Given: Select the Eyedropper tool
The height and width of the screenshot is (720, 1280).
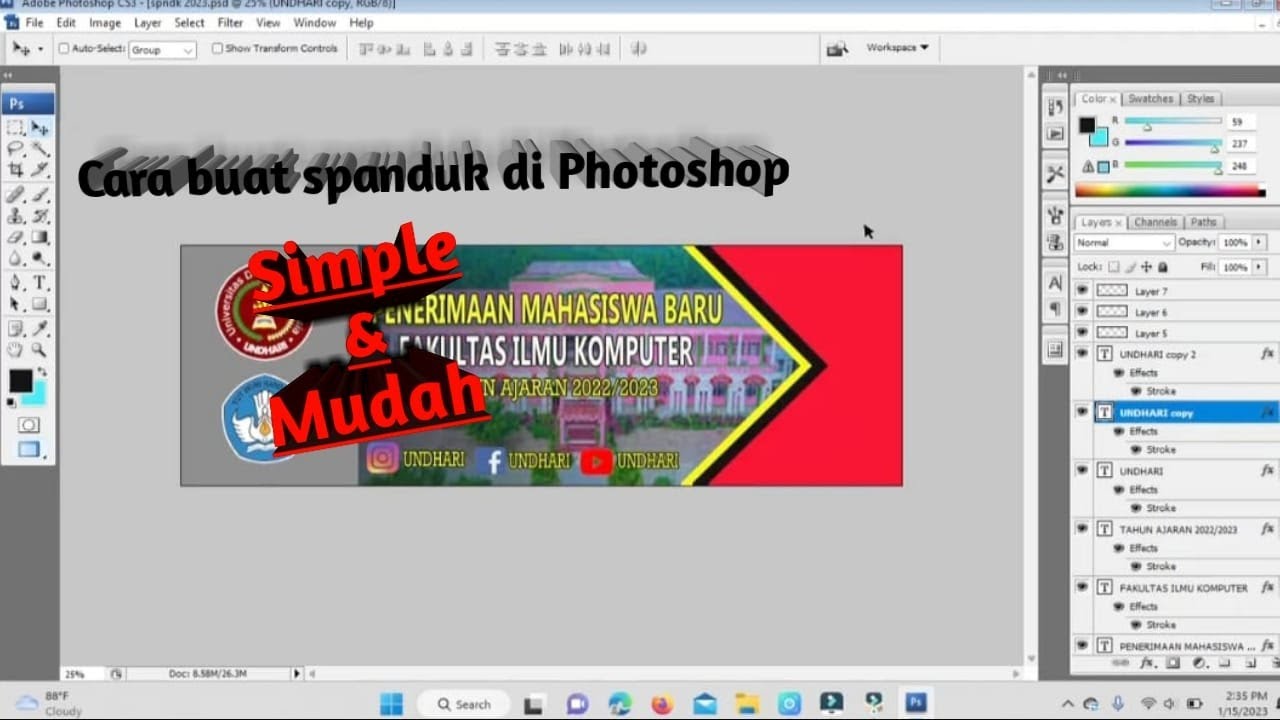Looking at the screenshot, I should pyautogui.click(x=40, y=328).
